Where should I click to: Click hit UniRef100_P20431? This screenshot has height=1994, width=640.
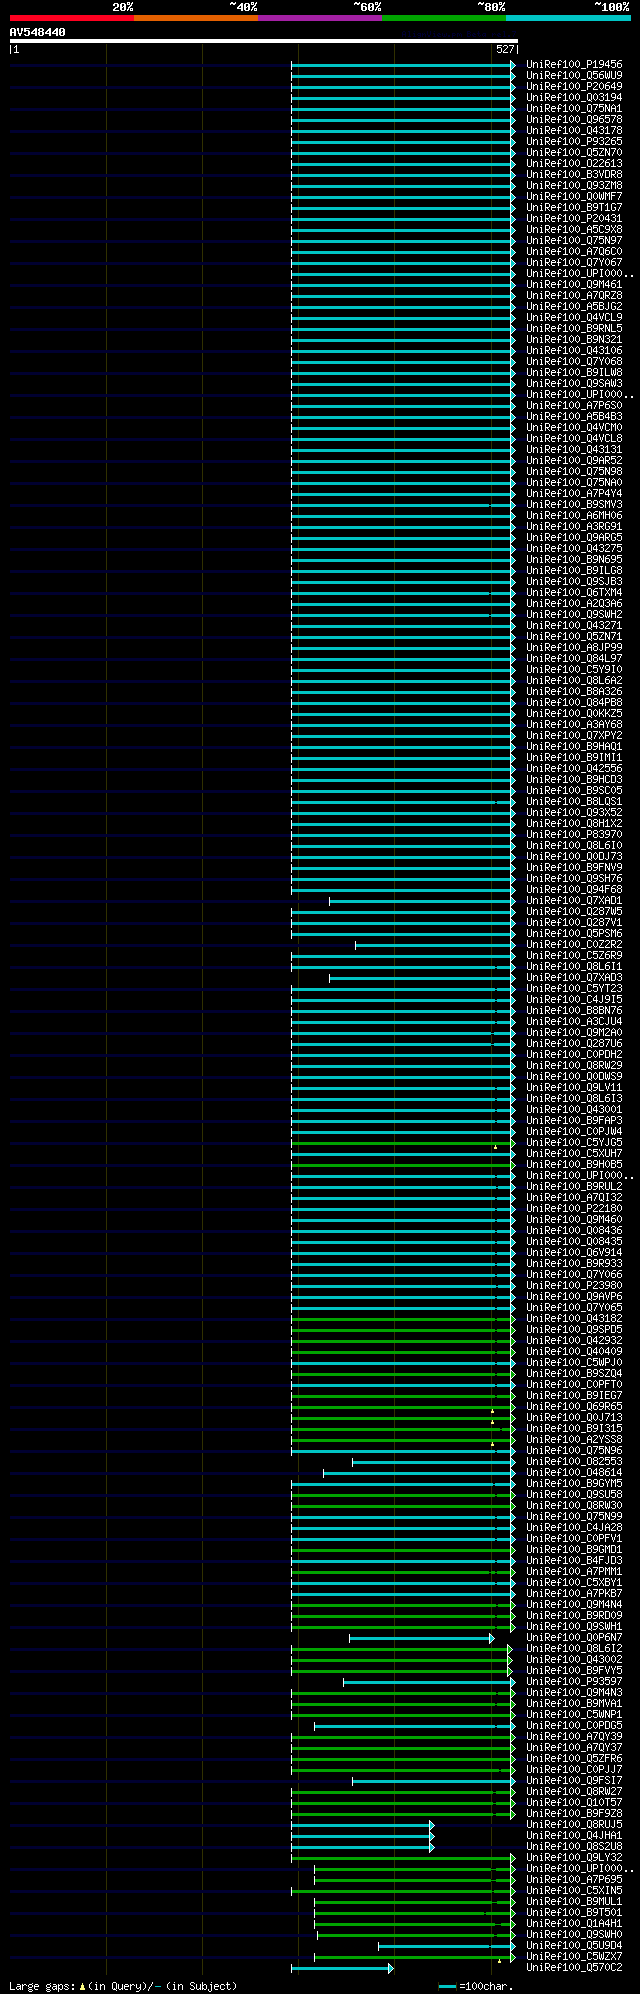coord(574,218)
